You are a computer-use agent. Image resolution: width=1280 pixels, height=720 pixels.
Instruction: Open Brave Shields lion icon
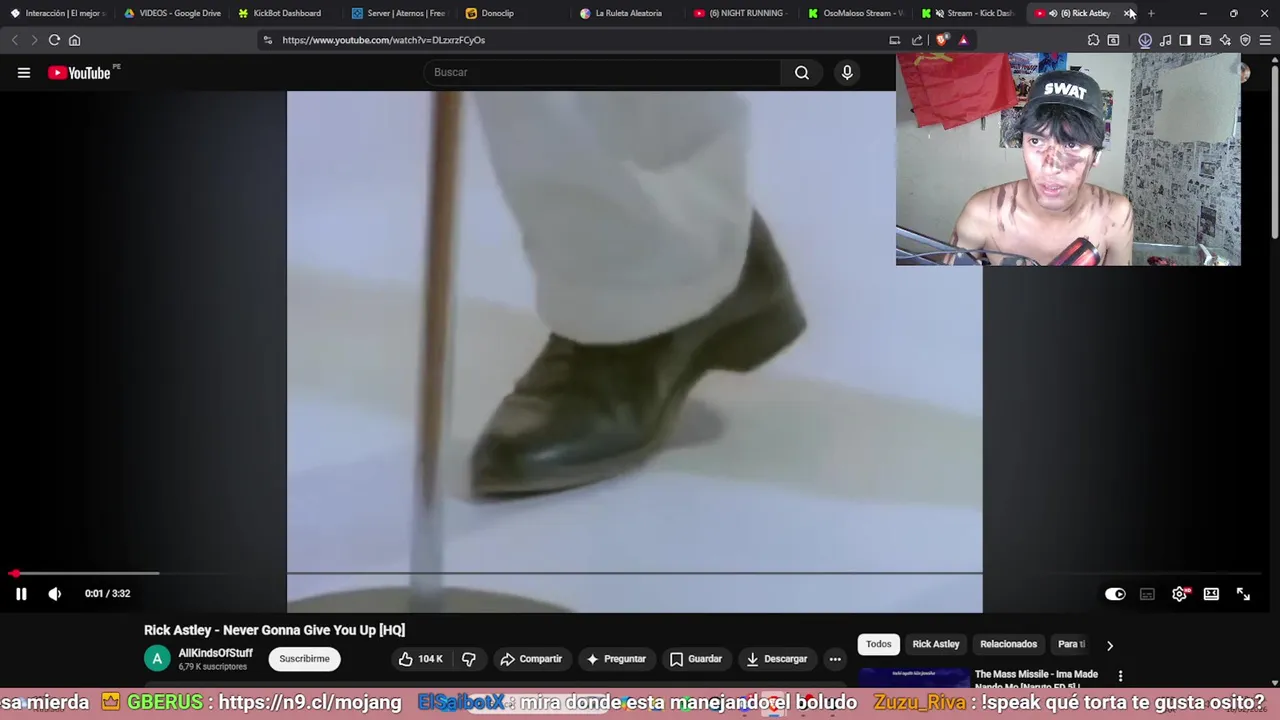point(941,40)
